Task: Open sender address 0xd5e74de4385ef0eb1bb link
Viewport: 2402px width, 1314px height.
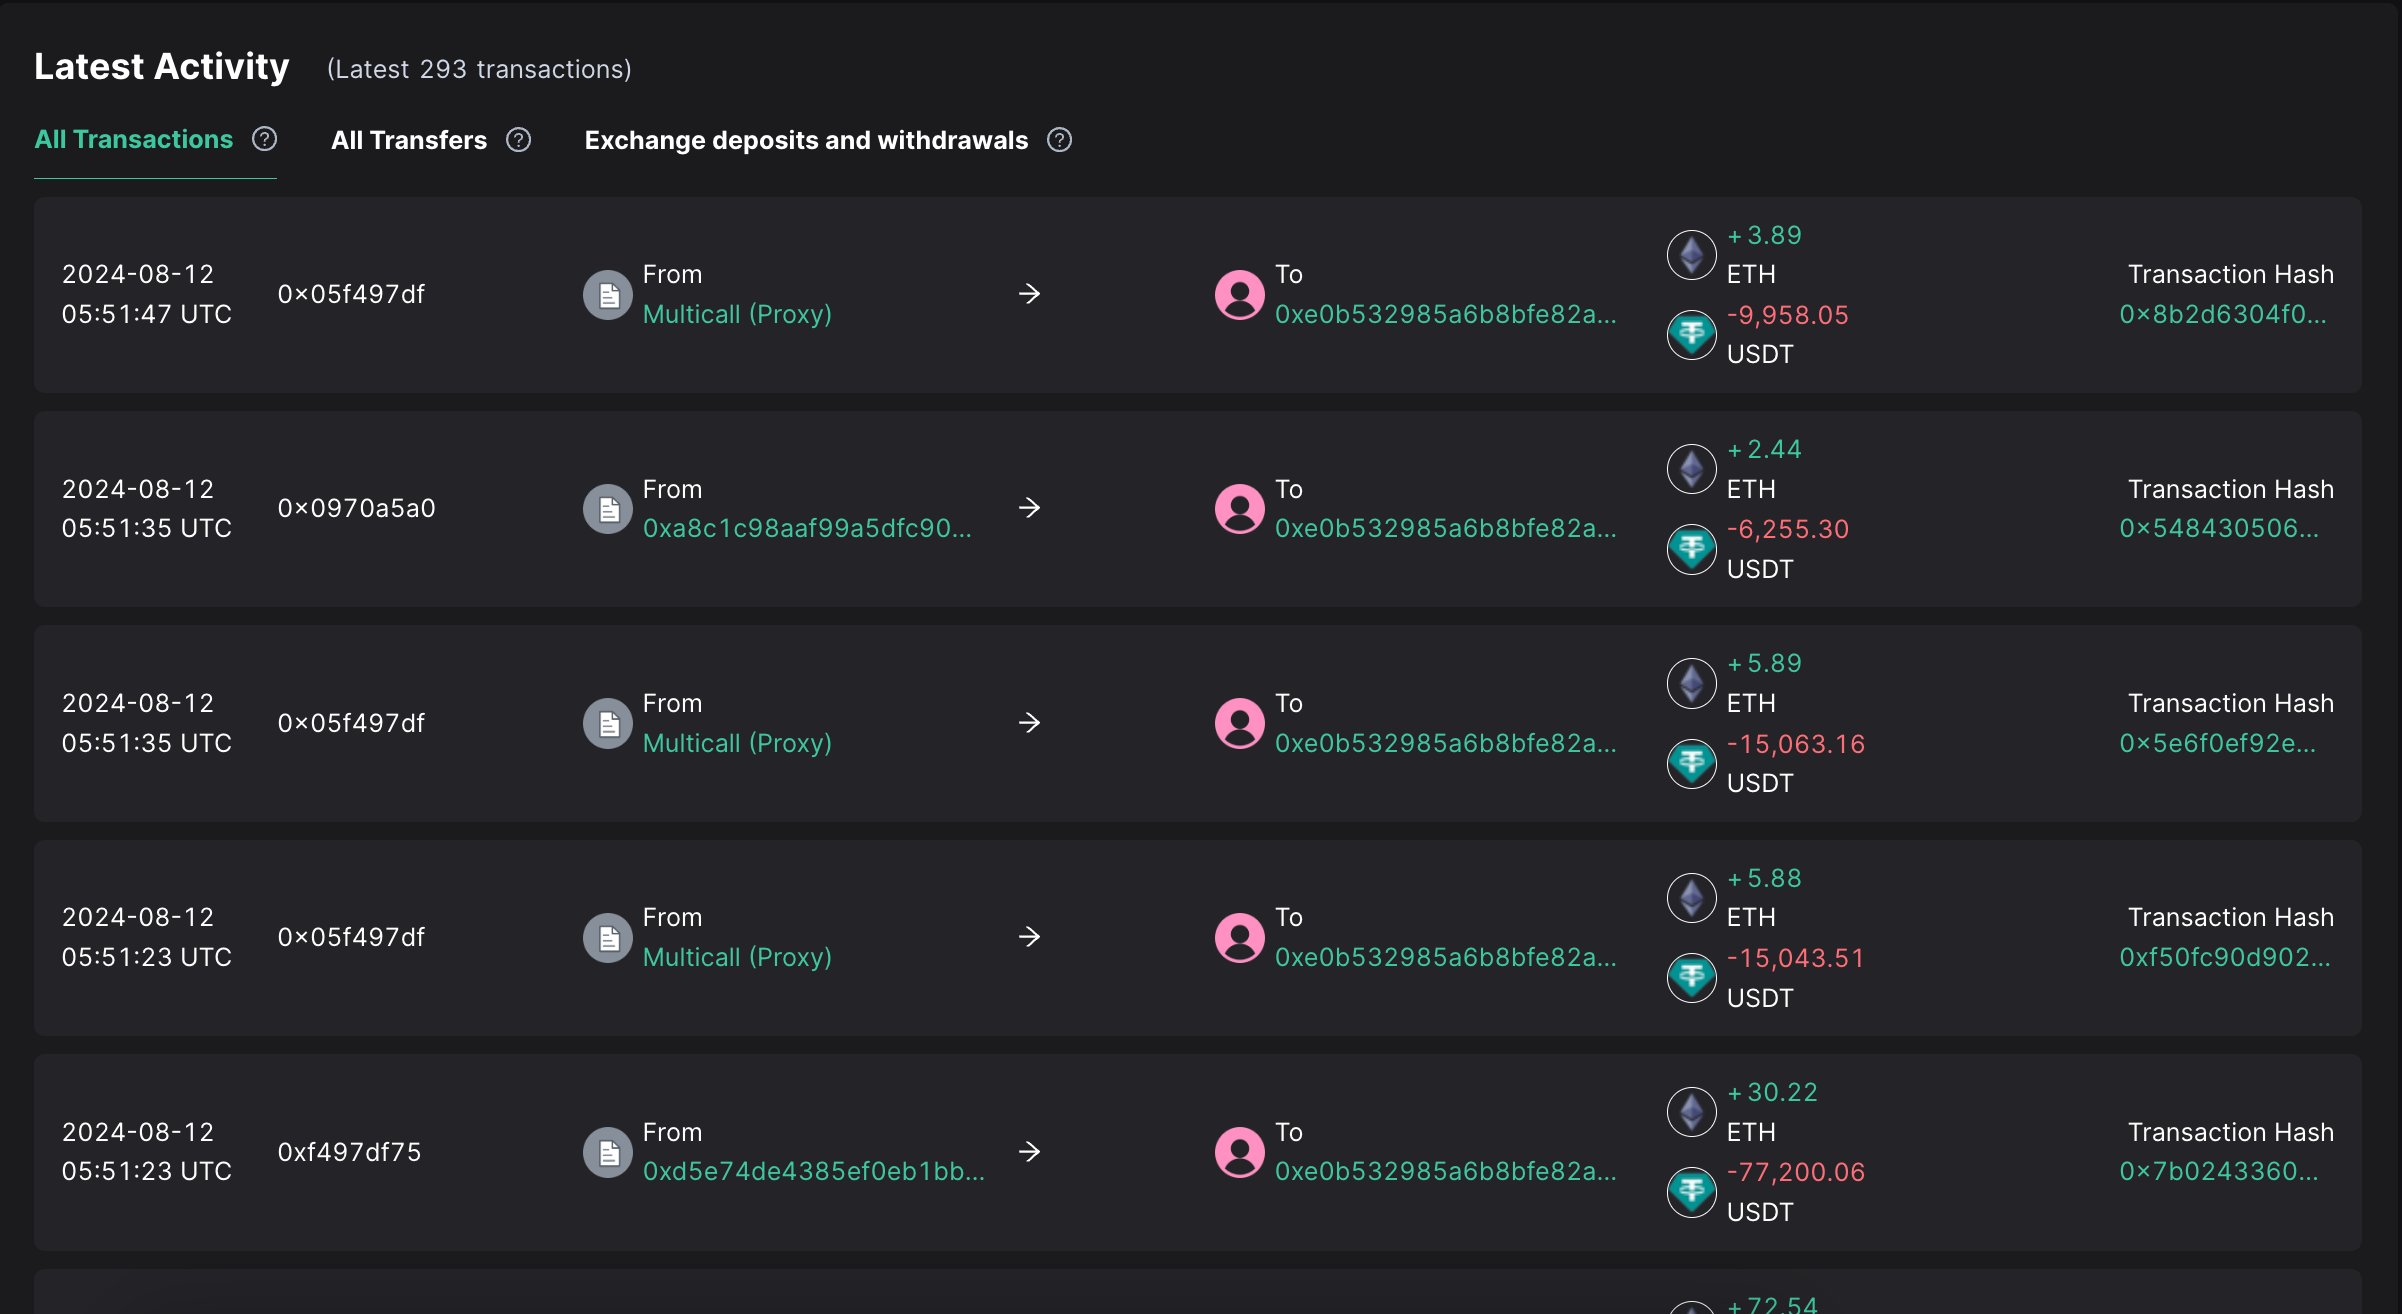Action: coord(813,1171)
